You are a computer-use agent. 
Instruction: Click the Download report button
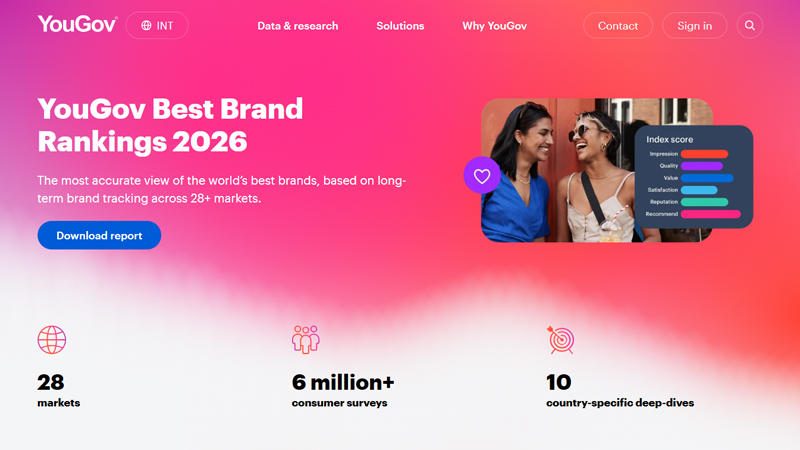coord(99,235)
